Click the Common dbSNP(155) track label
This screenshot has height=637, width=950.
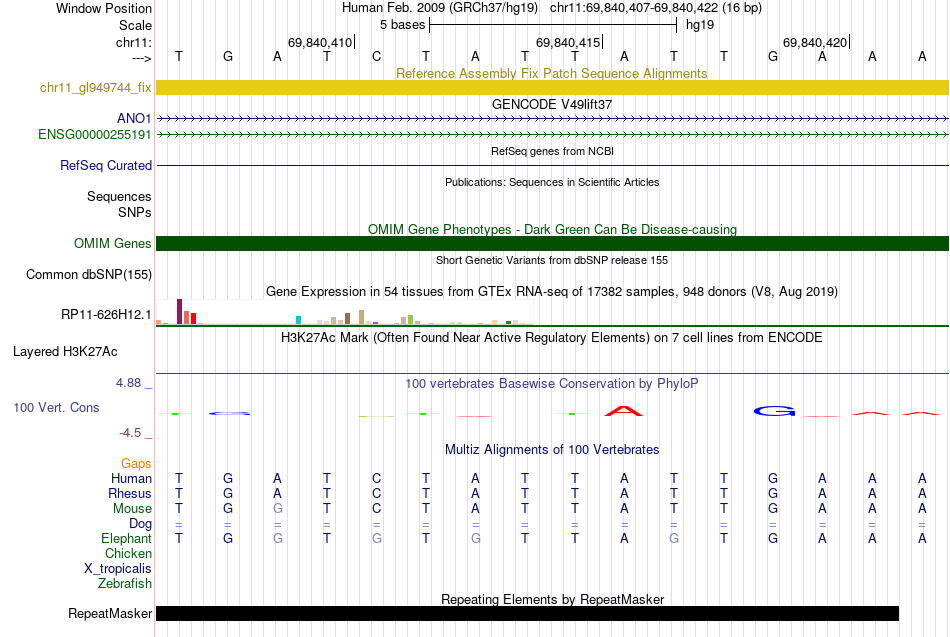[x=88, y=275]
